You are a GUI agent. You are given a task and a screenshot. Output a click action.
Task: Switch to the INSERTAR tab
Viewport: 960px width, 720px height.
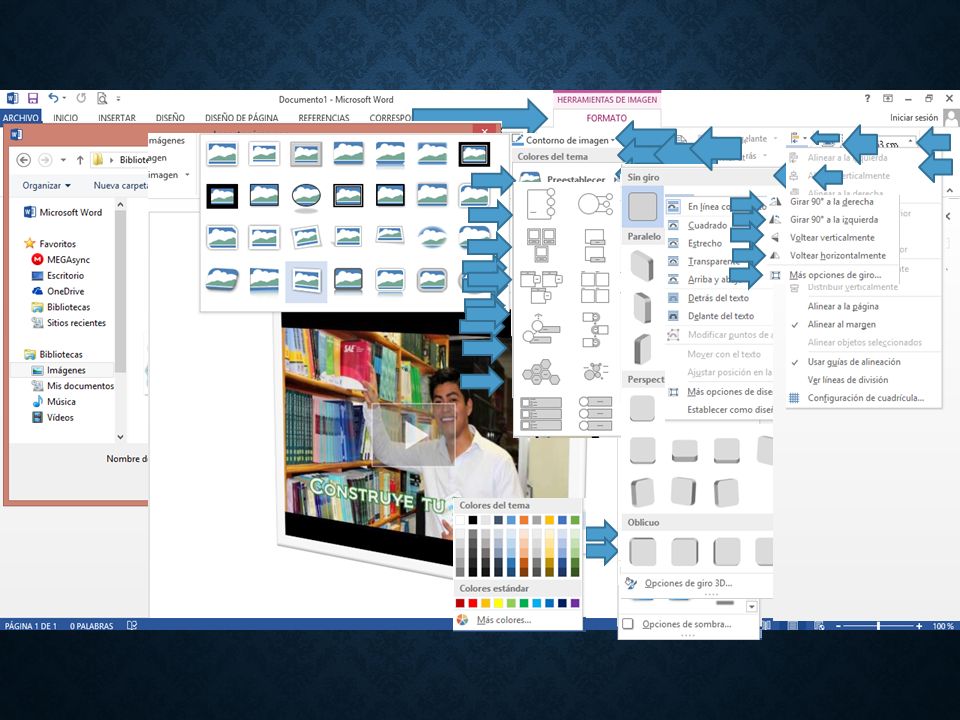[x=117, y=118]
